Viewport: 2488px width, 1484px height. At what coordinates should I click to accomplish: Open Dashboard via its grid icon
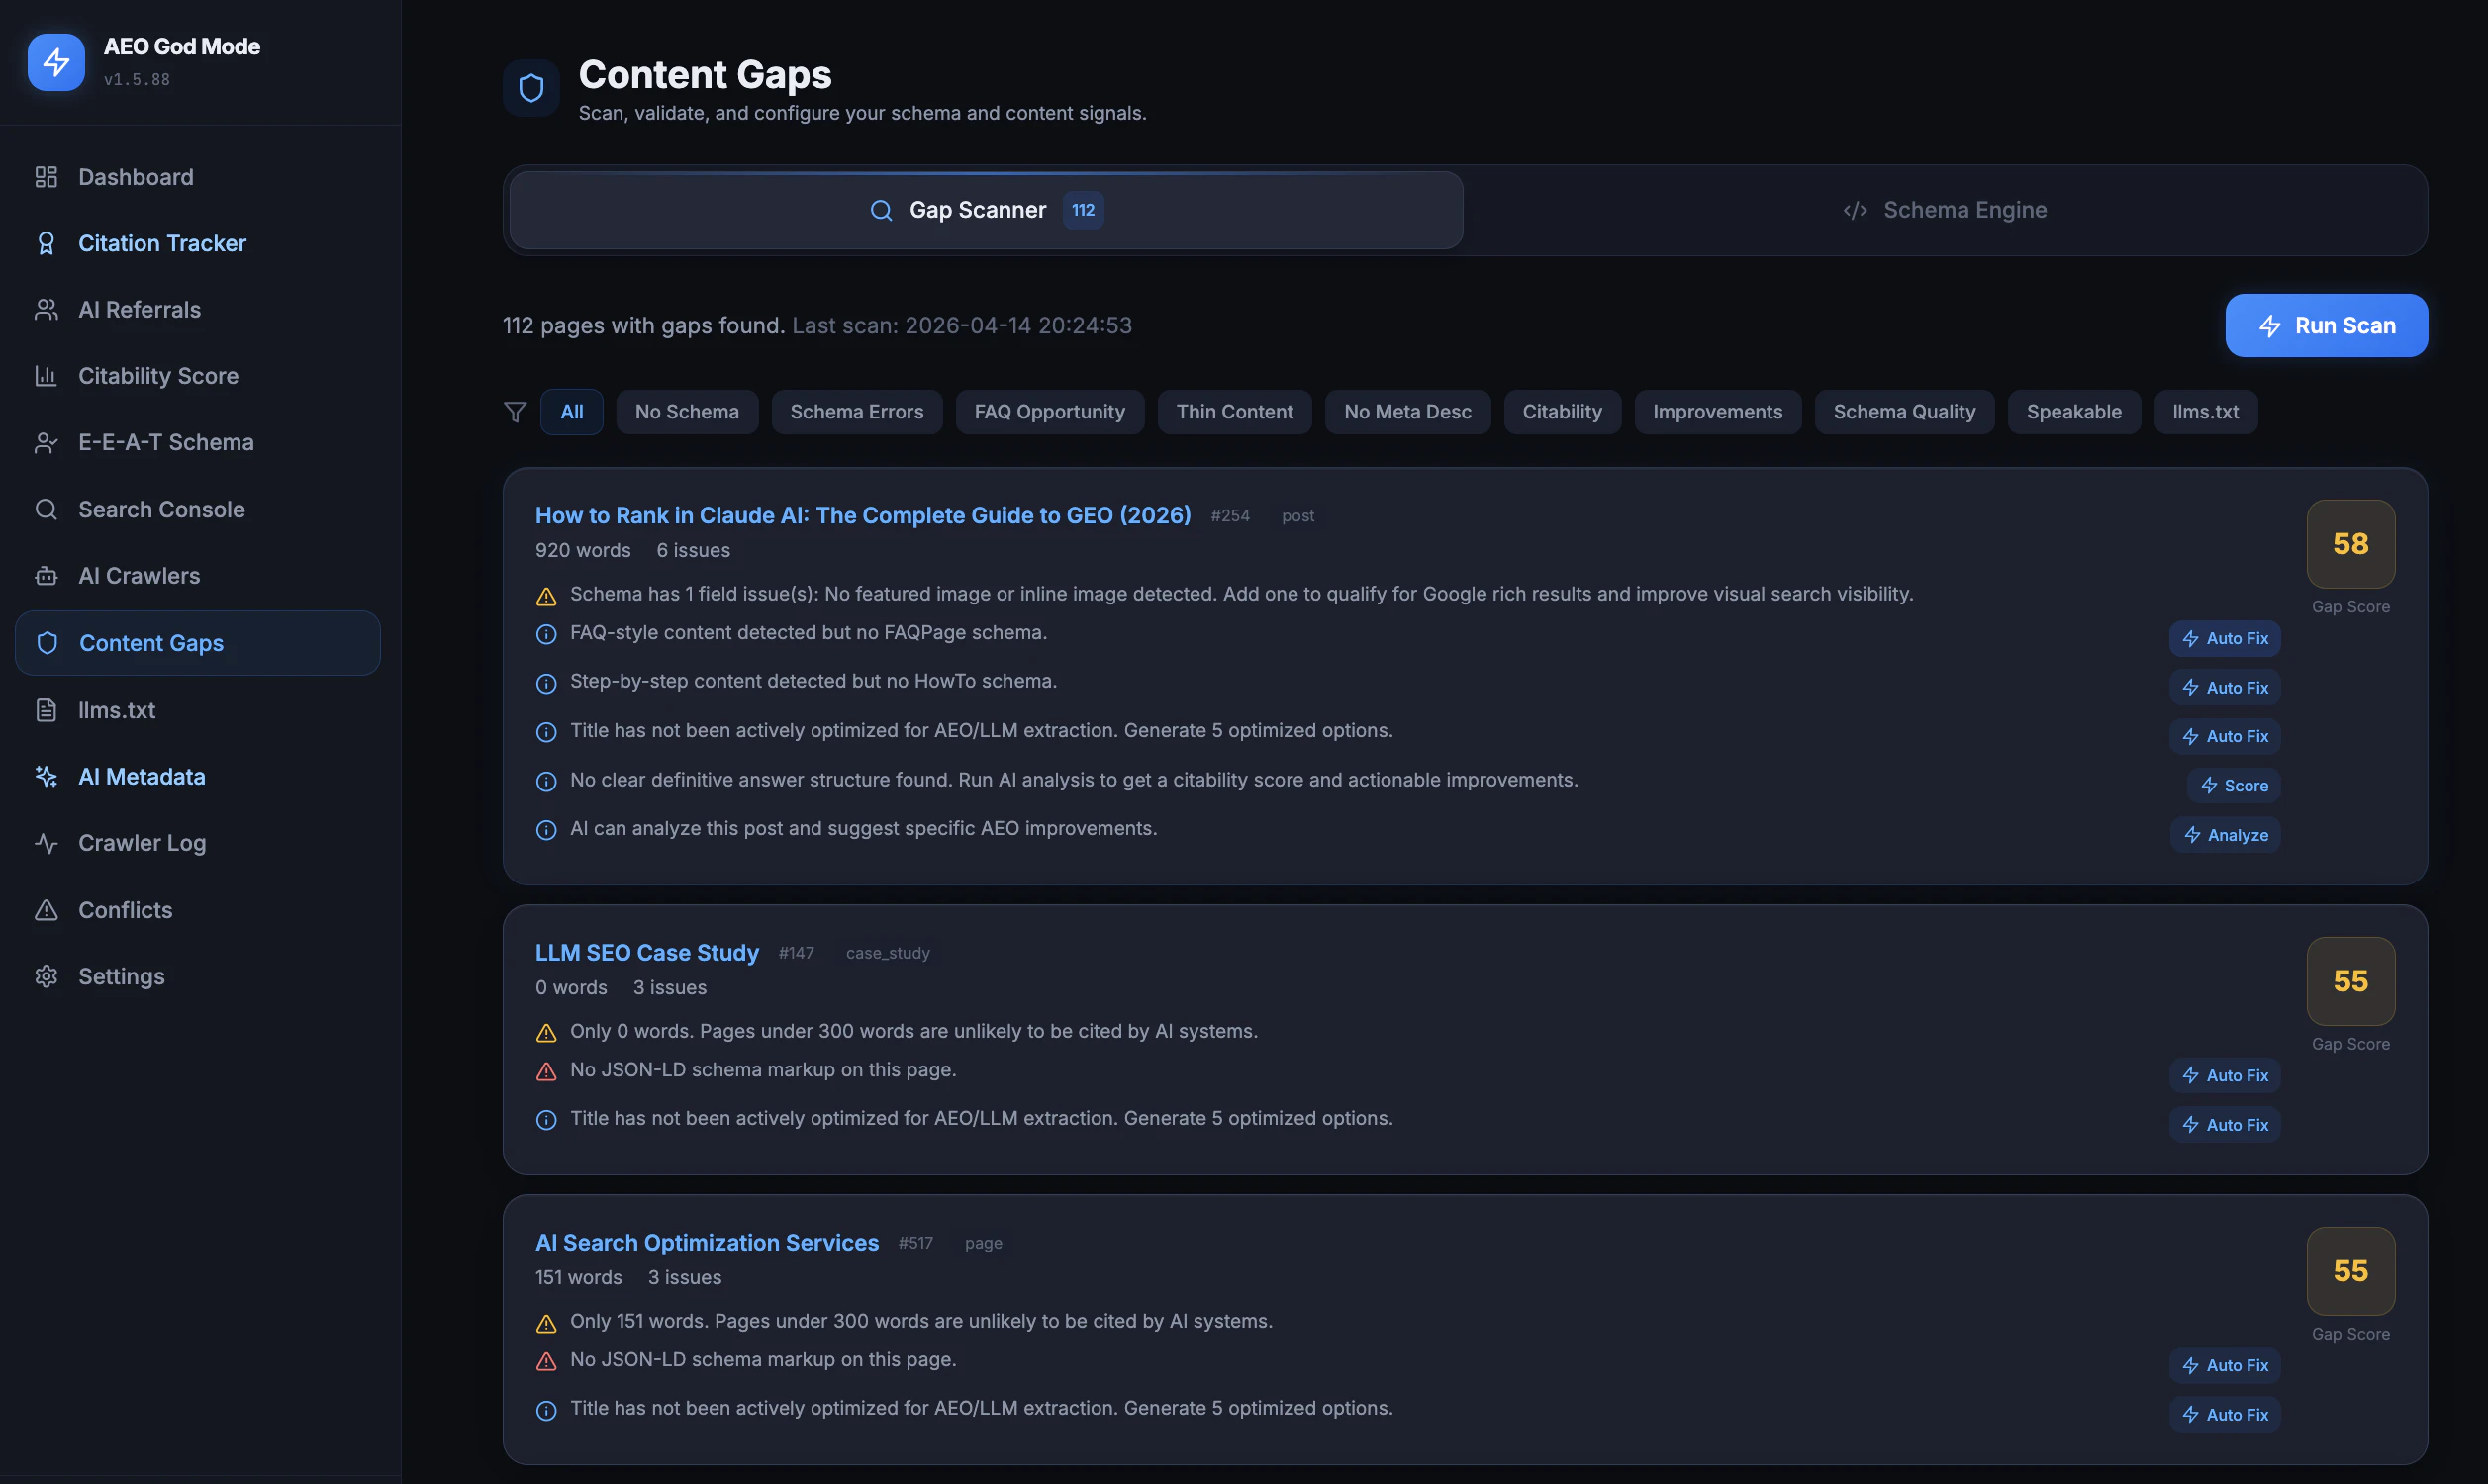click(46, 177)
